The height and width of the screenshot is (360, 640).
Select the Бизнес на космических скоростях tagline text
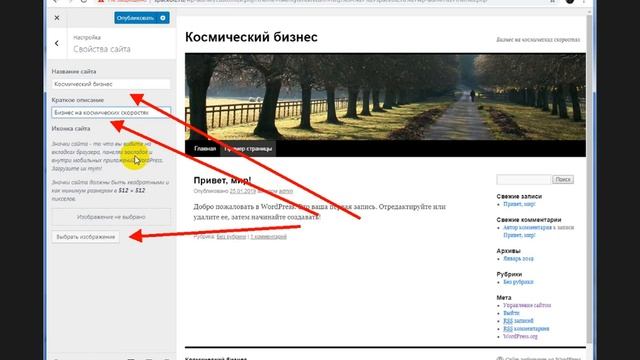[538, 40]
